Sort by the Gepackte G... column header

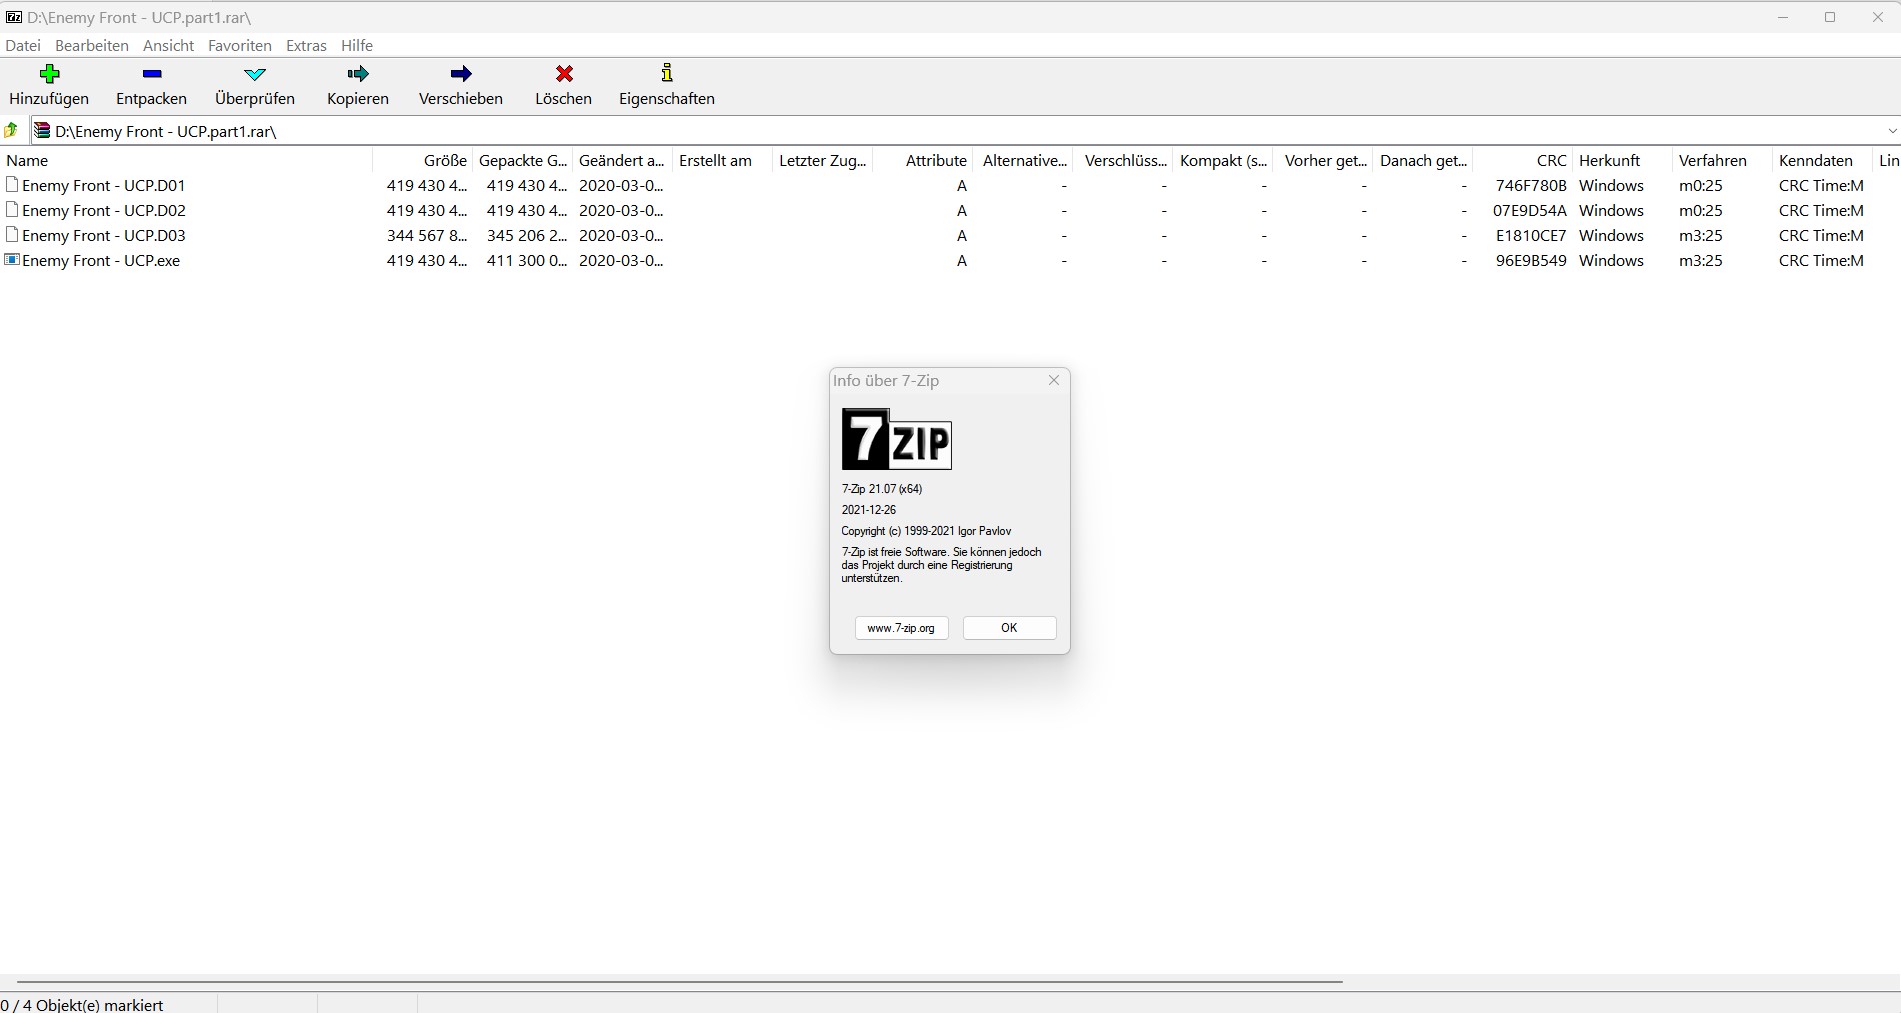pyautogui.click(x=522, y=160)
